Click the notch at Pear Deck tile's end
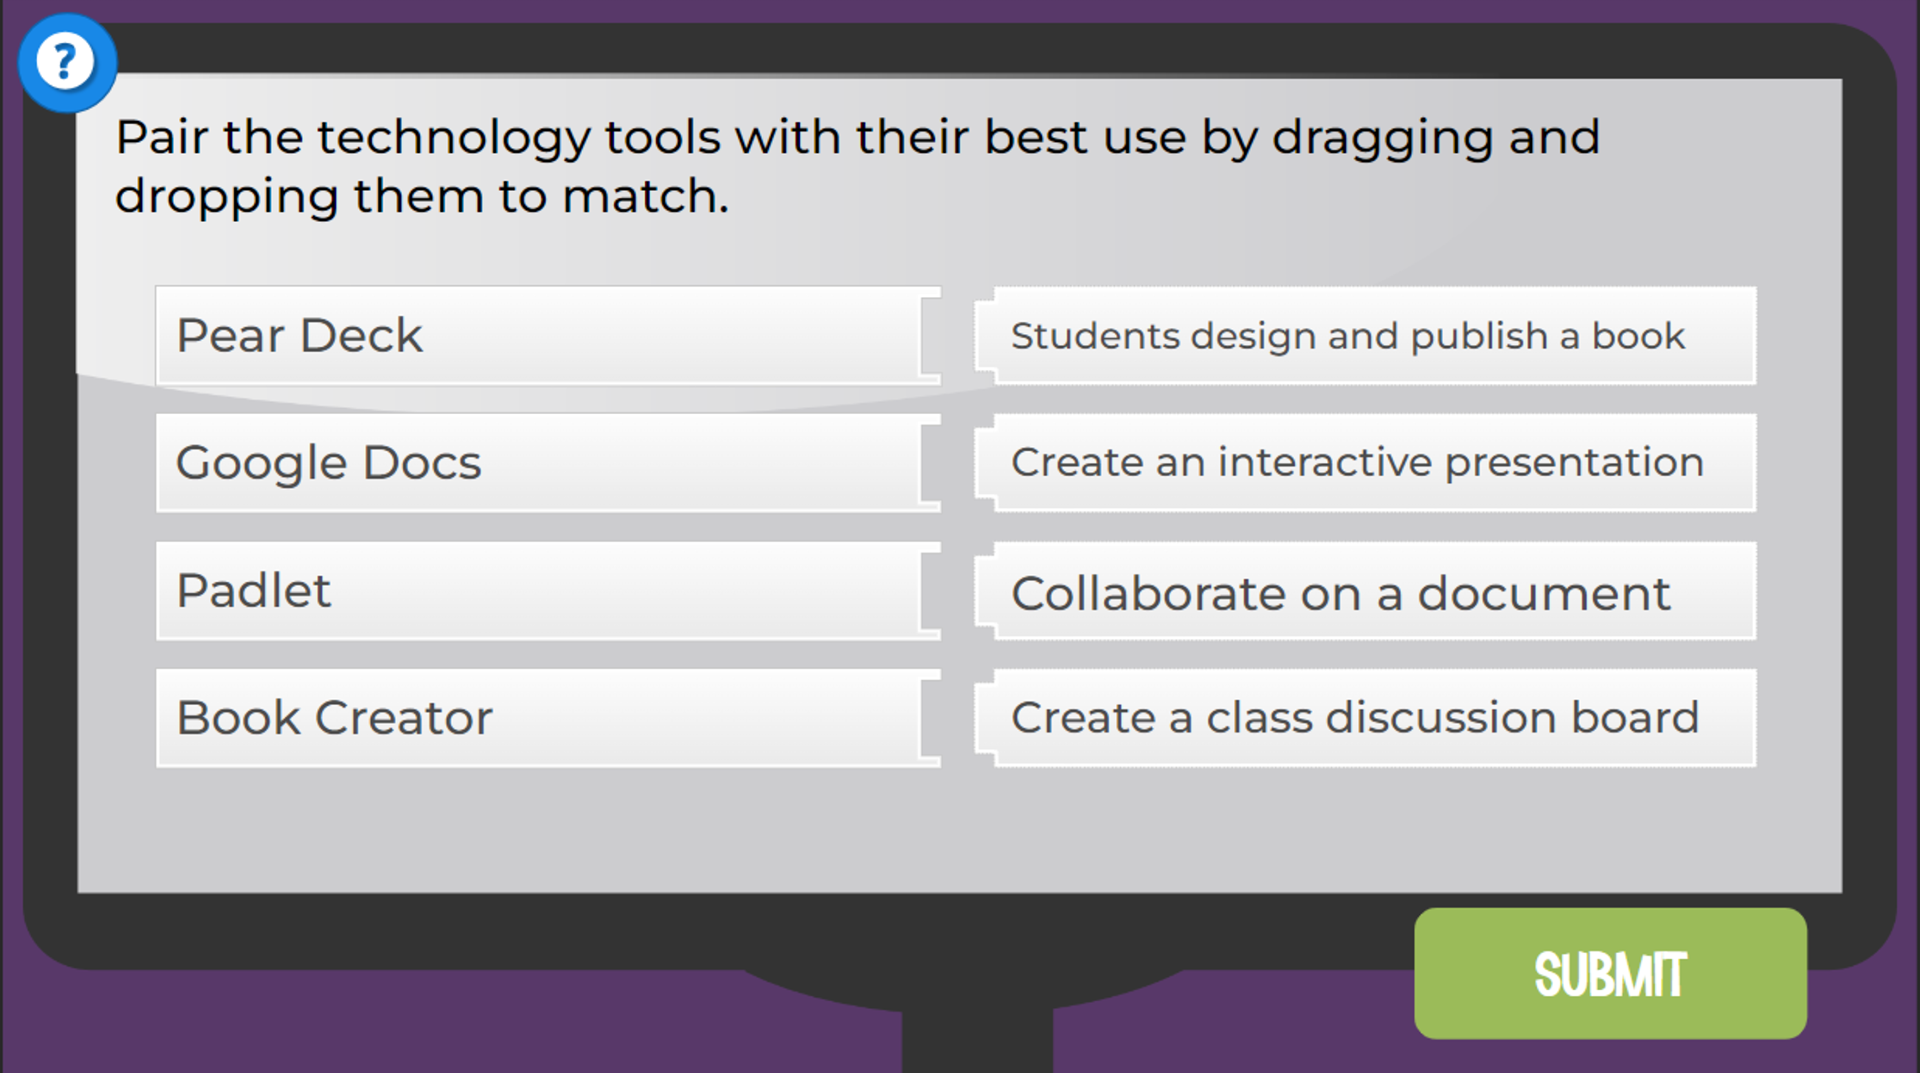 point(931,336)
